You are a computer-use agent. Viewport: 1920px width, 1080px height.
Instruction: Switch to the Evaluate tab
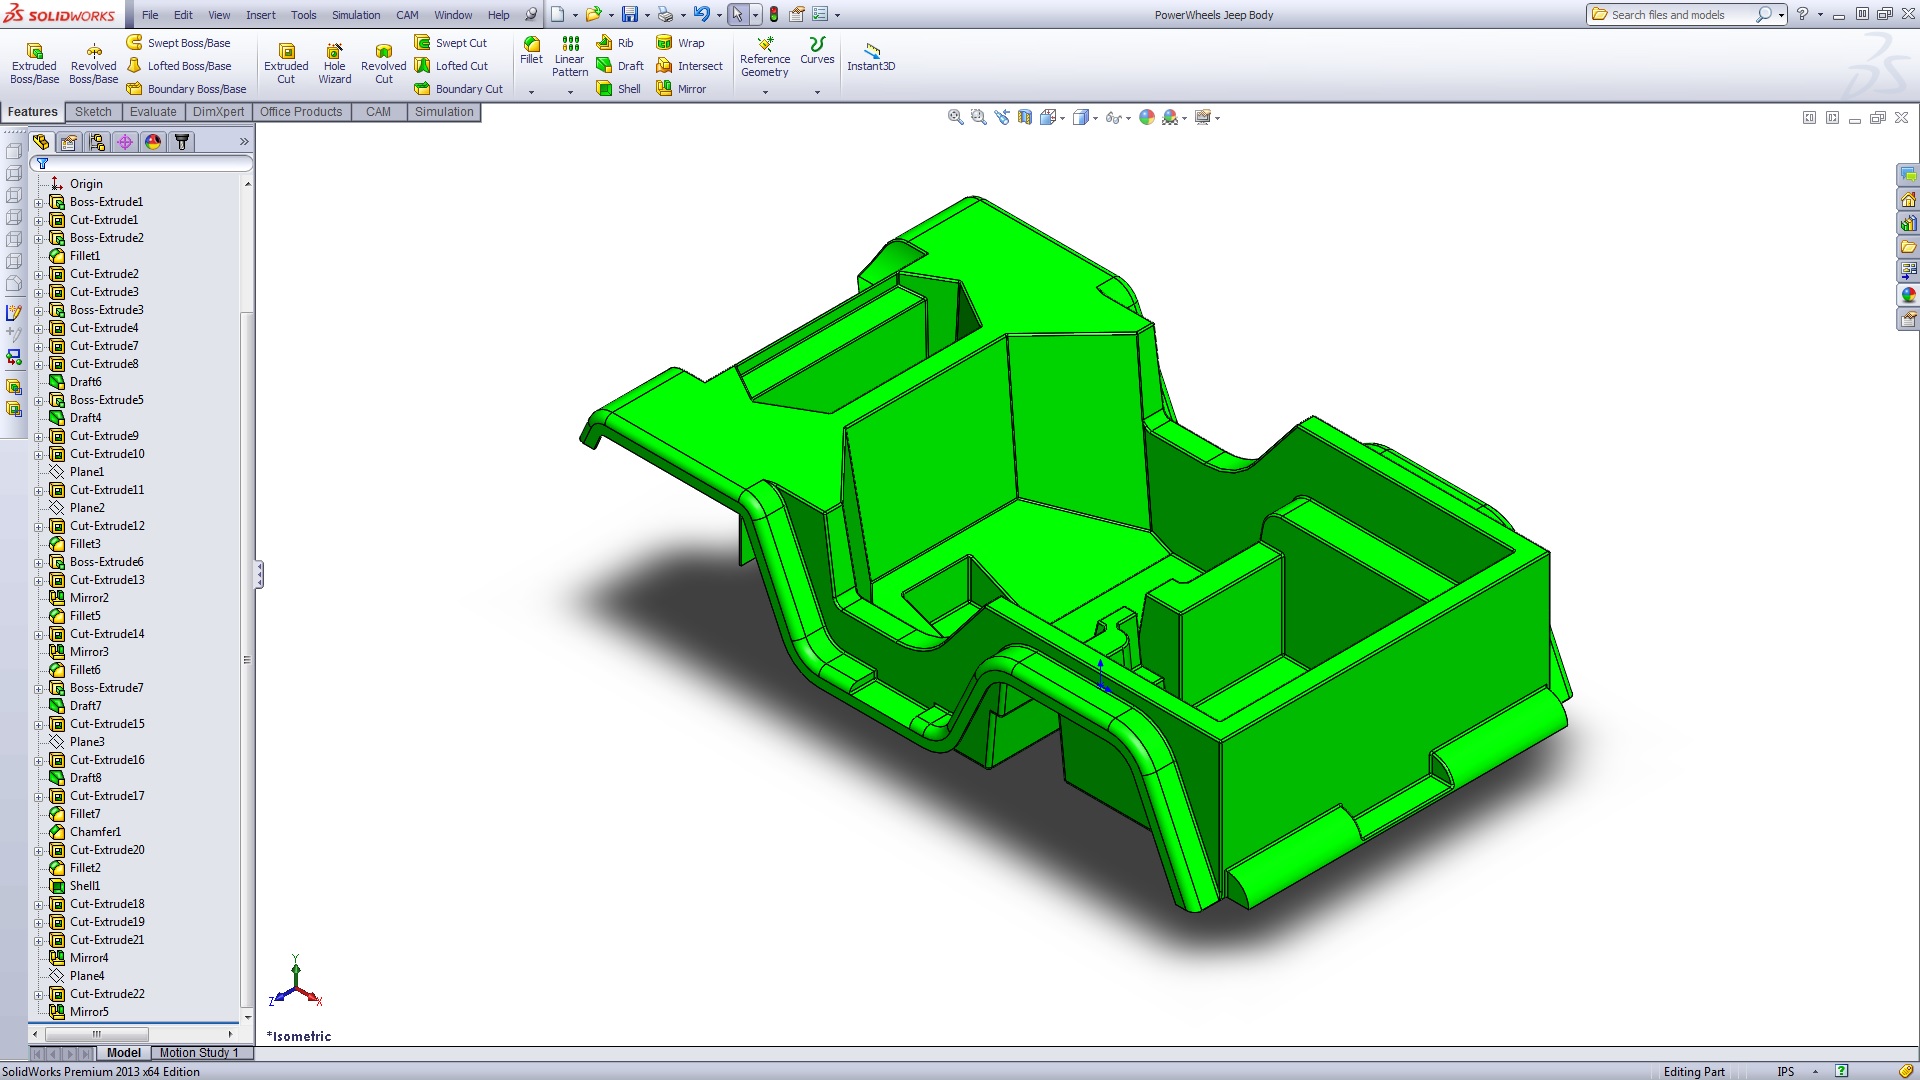(153, 112)
